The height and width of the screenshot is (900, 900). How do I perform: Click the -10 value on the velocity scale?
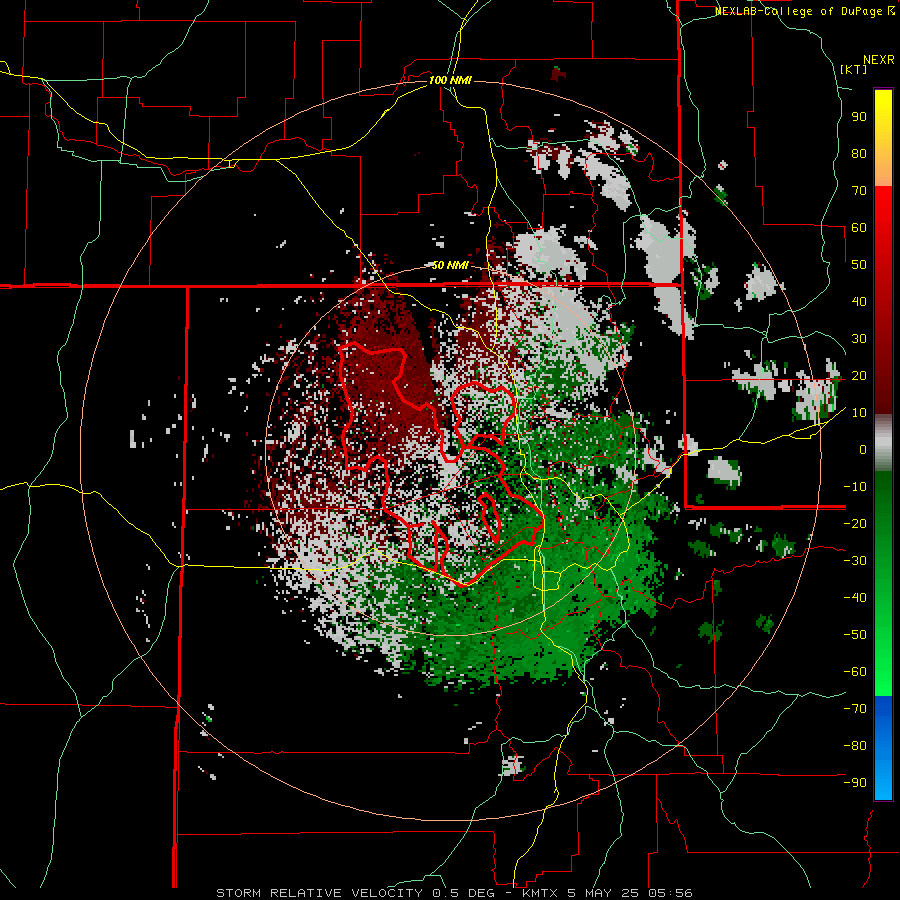click(855, 487)
